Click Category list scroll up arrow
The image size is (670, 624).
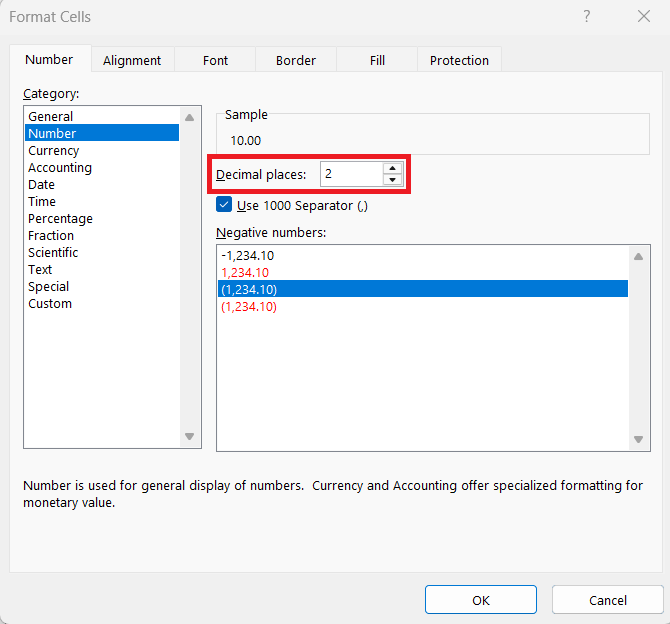(x=190, y=118)
